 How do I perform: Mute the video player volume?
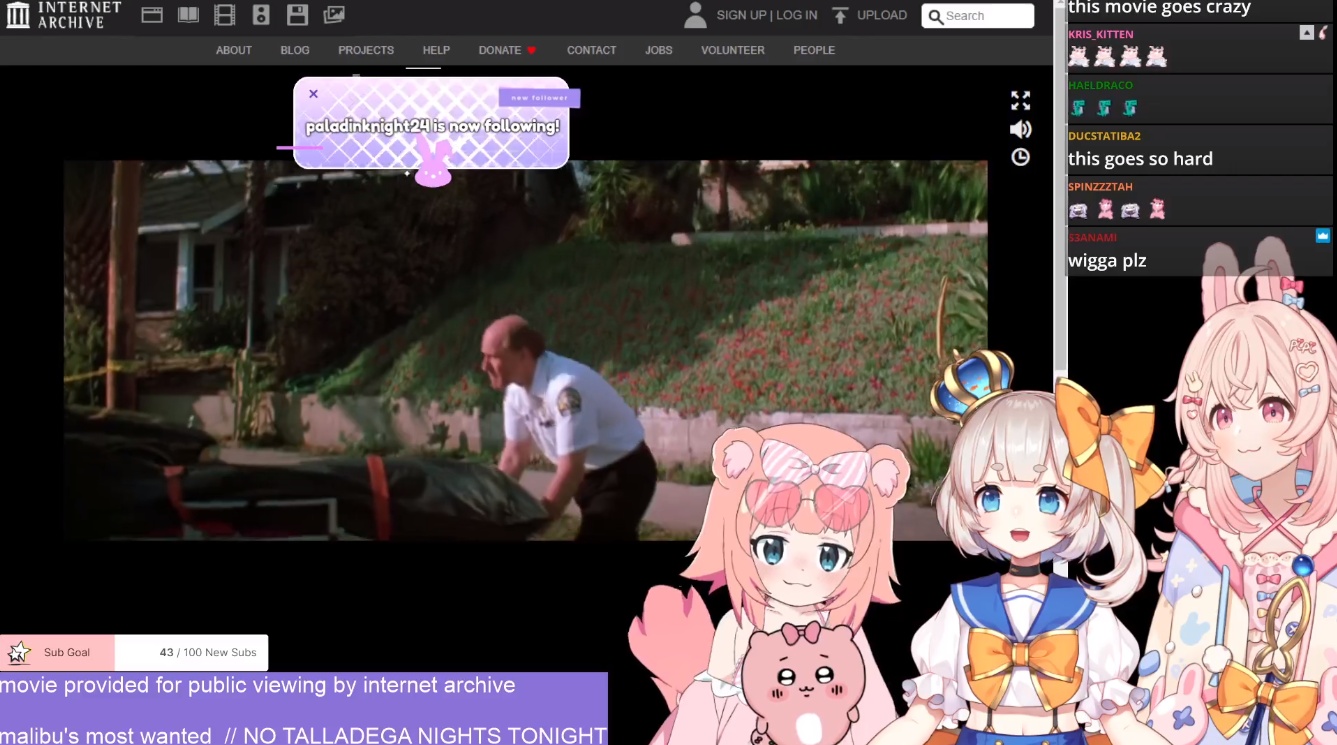point(1020,129)
